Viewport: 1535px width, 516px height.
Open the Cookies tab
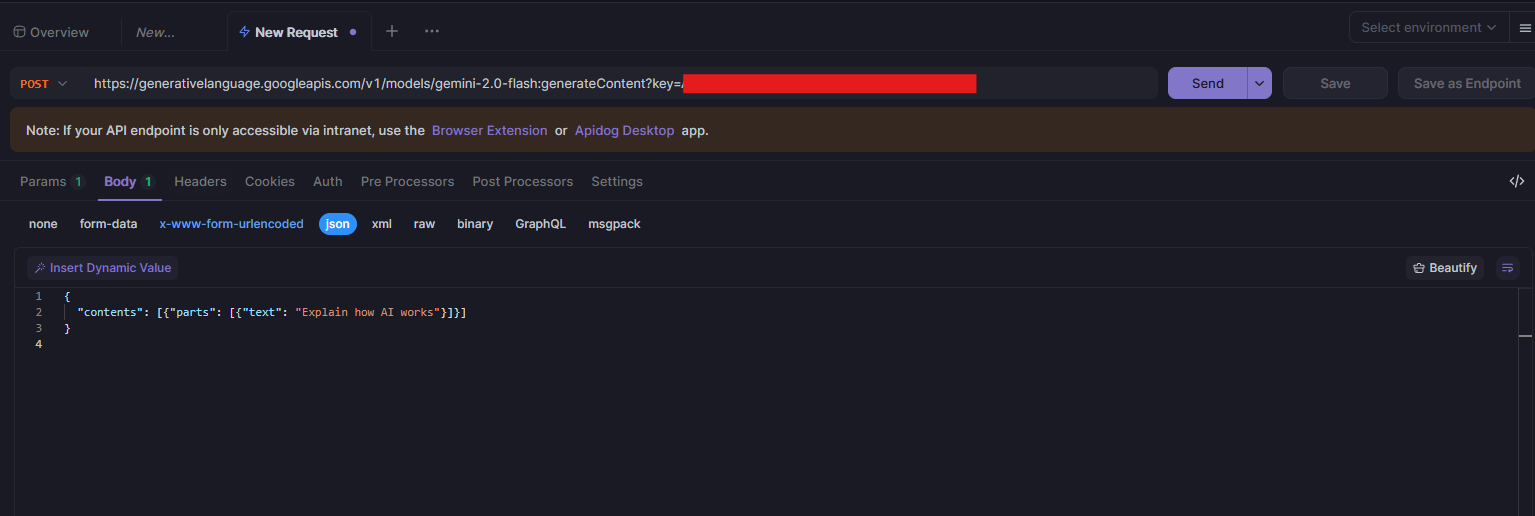point(270,182)
